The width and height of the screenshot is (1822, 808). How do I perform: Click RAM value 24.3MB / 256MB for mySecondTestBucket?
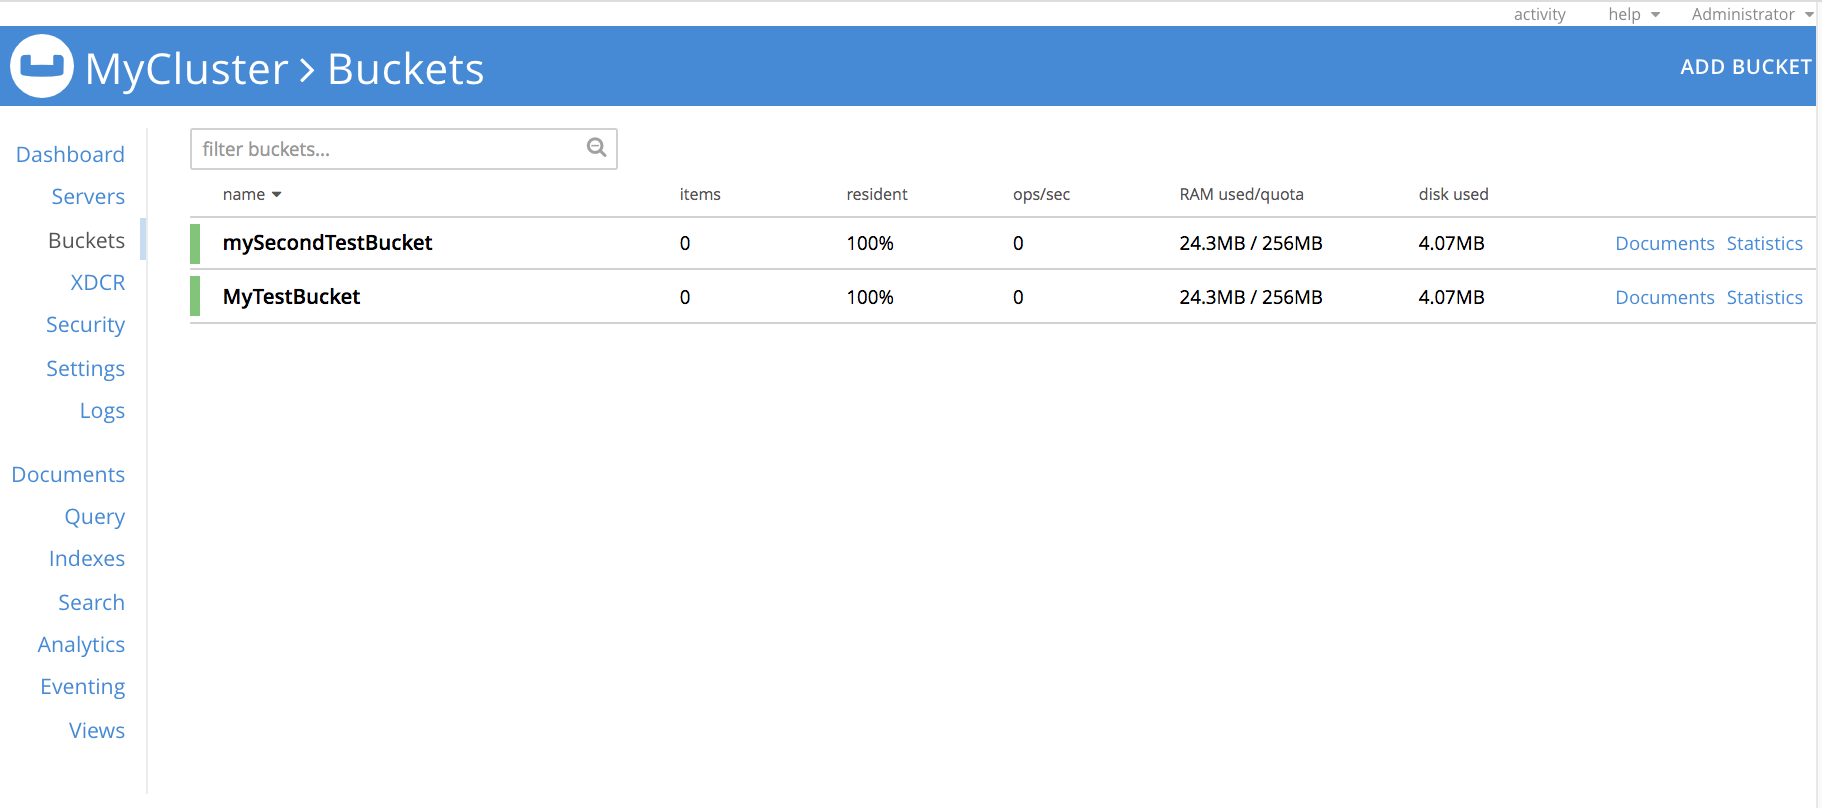click(x=1251, y=243)
